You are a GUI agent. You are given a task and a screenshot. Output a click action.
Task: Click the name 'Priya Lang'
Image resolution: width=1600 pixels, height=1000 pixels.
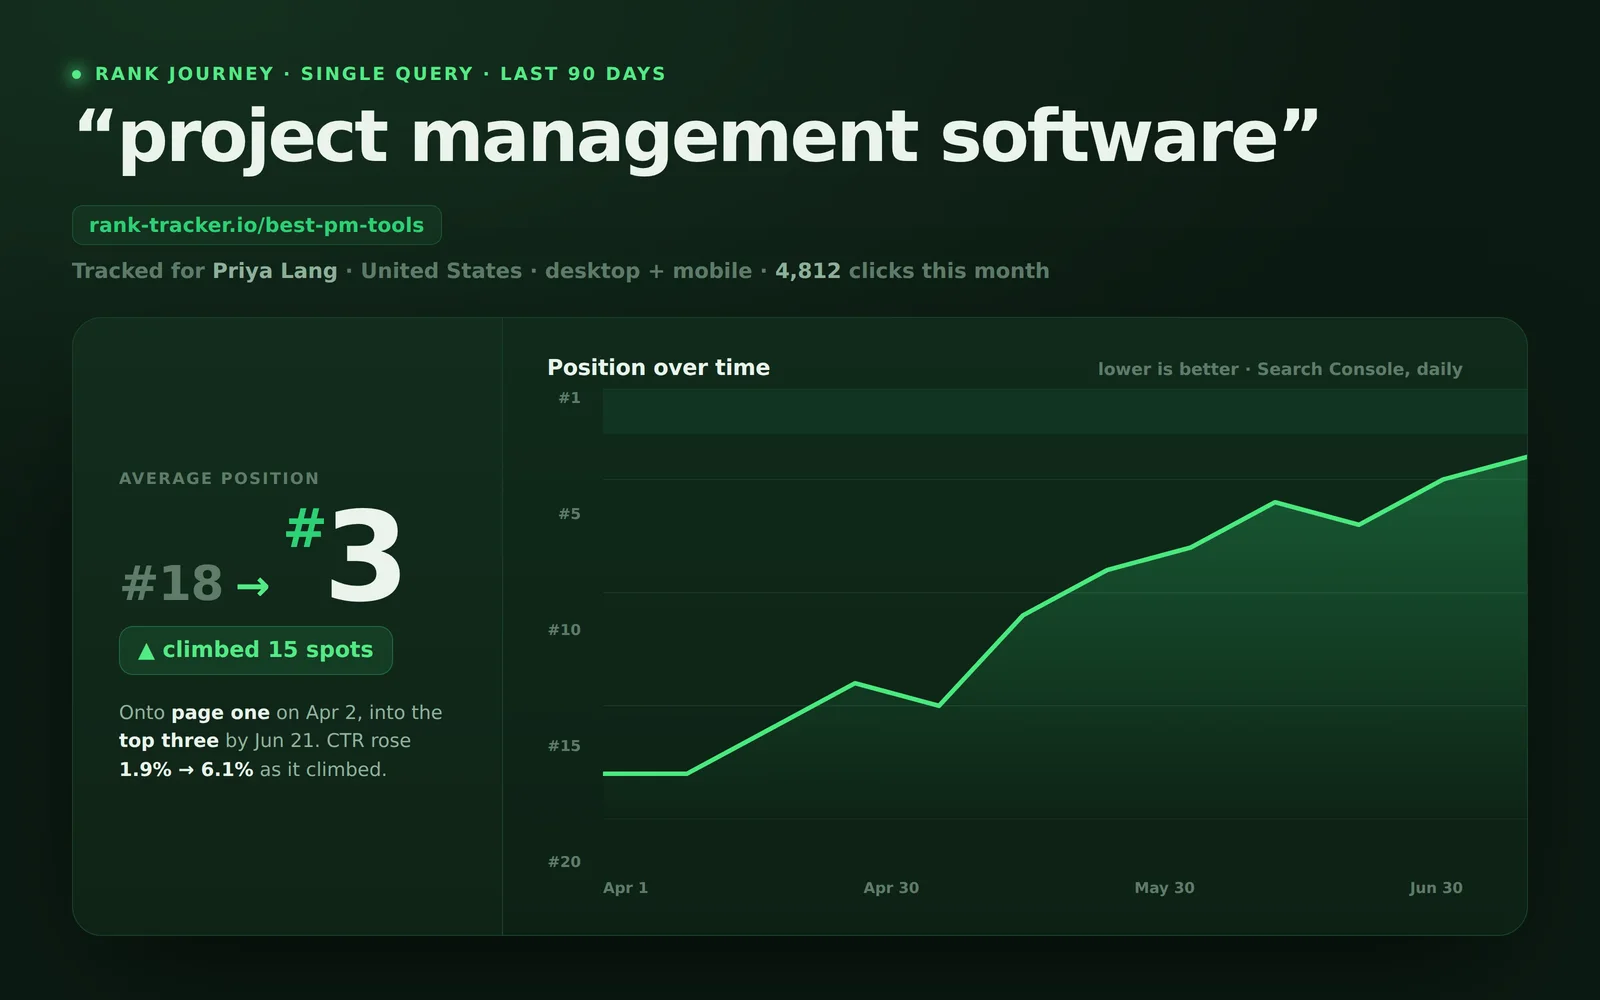pos(275,271)
